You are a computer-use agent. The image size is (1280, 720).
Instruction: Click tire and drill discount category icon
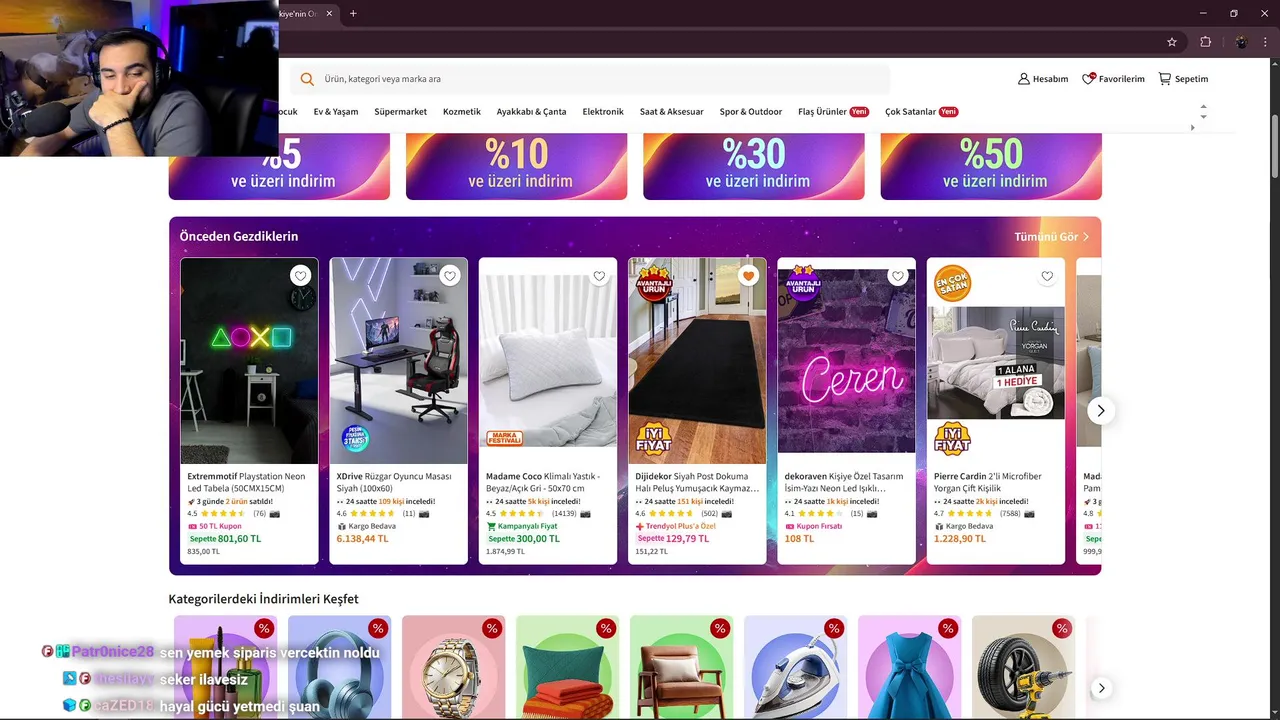[x=1023, y=667]
